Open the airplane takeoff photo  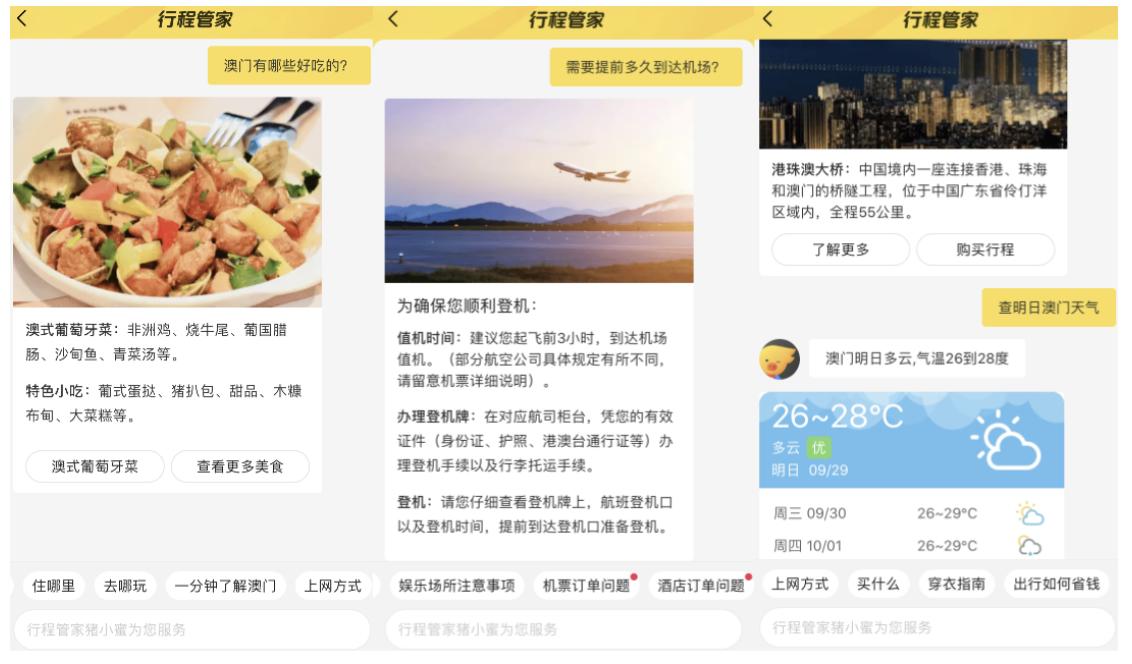(539, 191)
